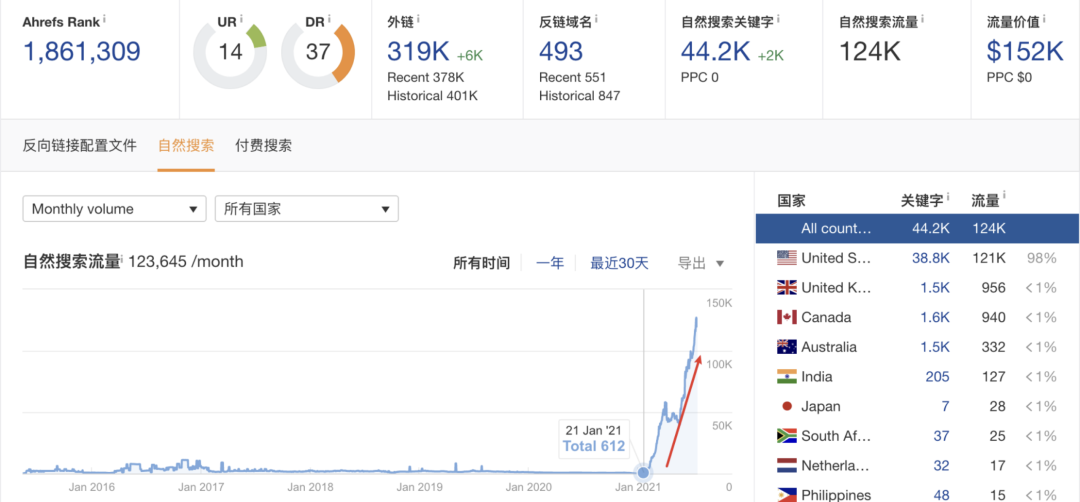Click the Canada traffic value 940
The image size is (1080, 502).
pos(993,317)
